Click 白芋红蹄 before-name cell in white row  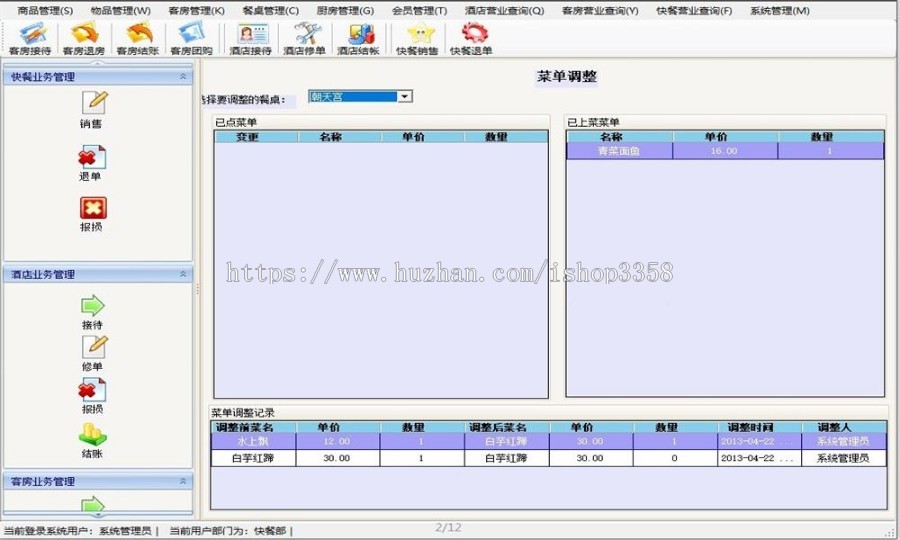pyautogui.click(x=253, y=458)
